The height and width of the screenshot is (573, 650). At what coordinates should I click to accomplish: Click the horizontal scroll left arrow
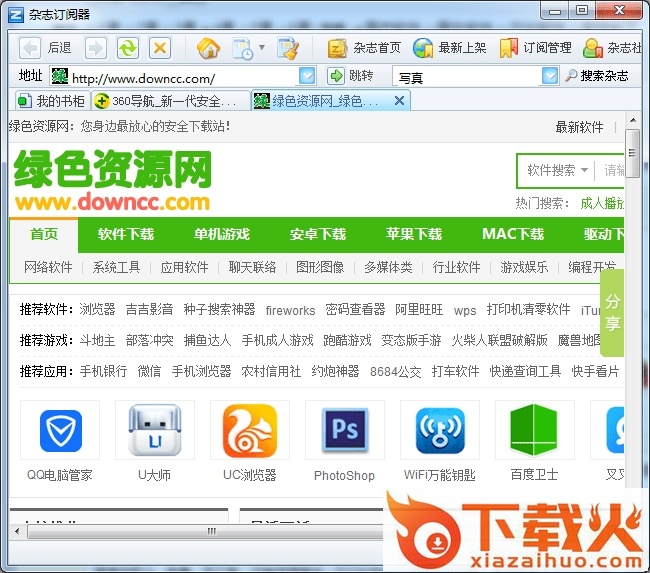tap(17, 531)
